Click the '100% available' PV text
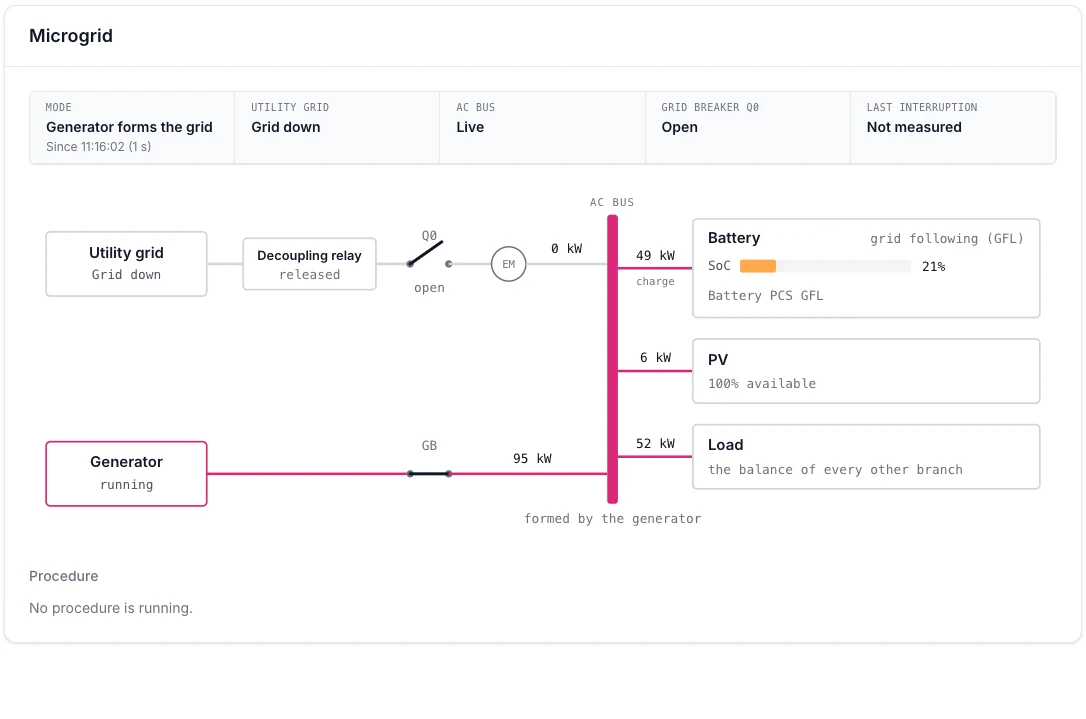 click(762, 384)
